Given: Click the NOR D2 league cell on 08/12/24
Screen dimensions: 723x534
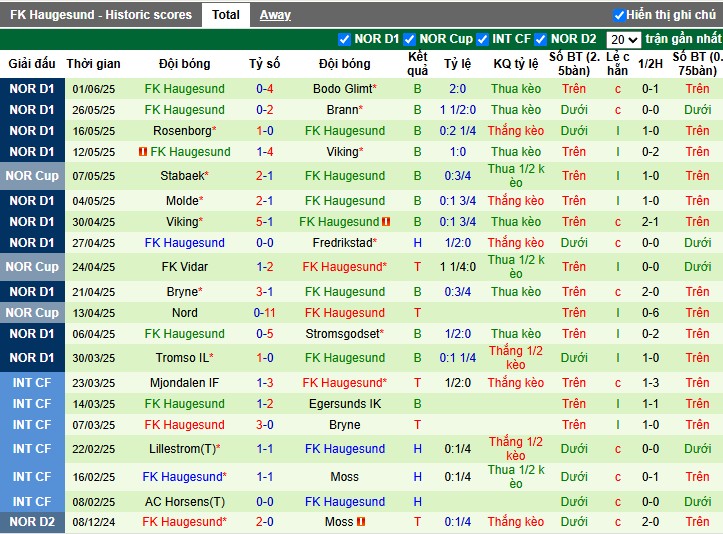Looking at the screenshot, I should [32, 522].
